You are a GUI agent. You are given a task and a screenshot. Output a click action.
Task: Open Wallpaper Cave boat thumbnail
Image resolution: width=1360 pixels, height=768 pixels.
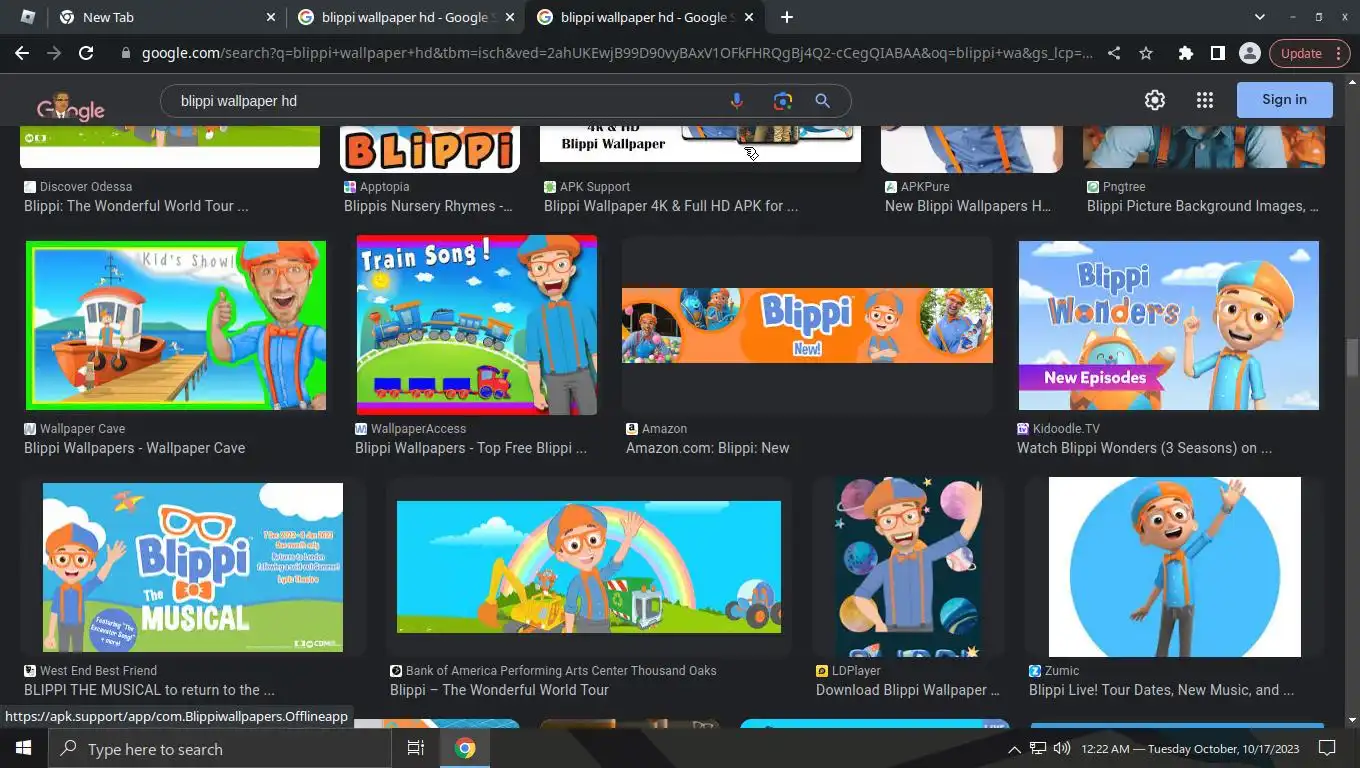click(176, 325)
